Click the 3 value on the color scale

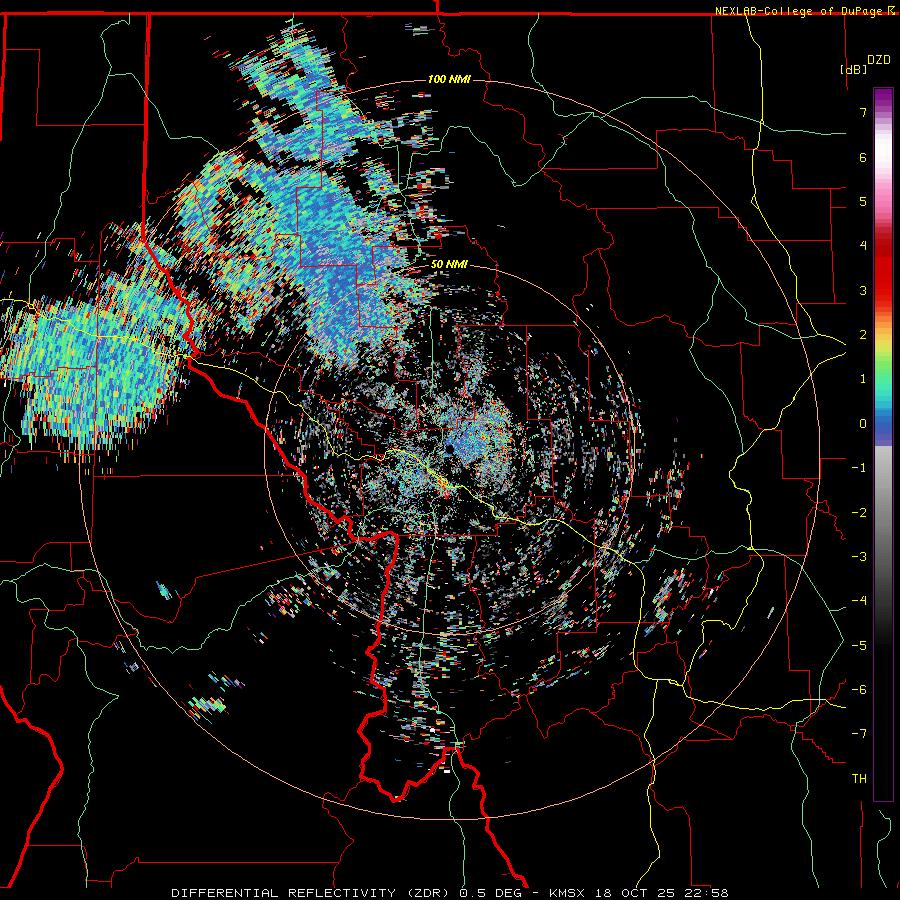pyautogui.click(x=863, y=290)
